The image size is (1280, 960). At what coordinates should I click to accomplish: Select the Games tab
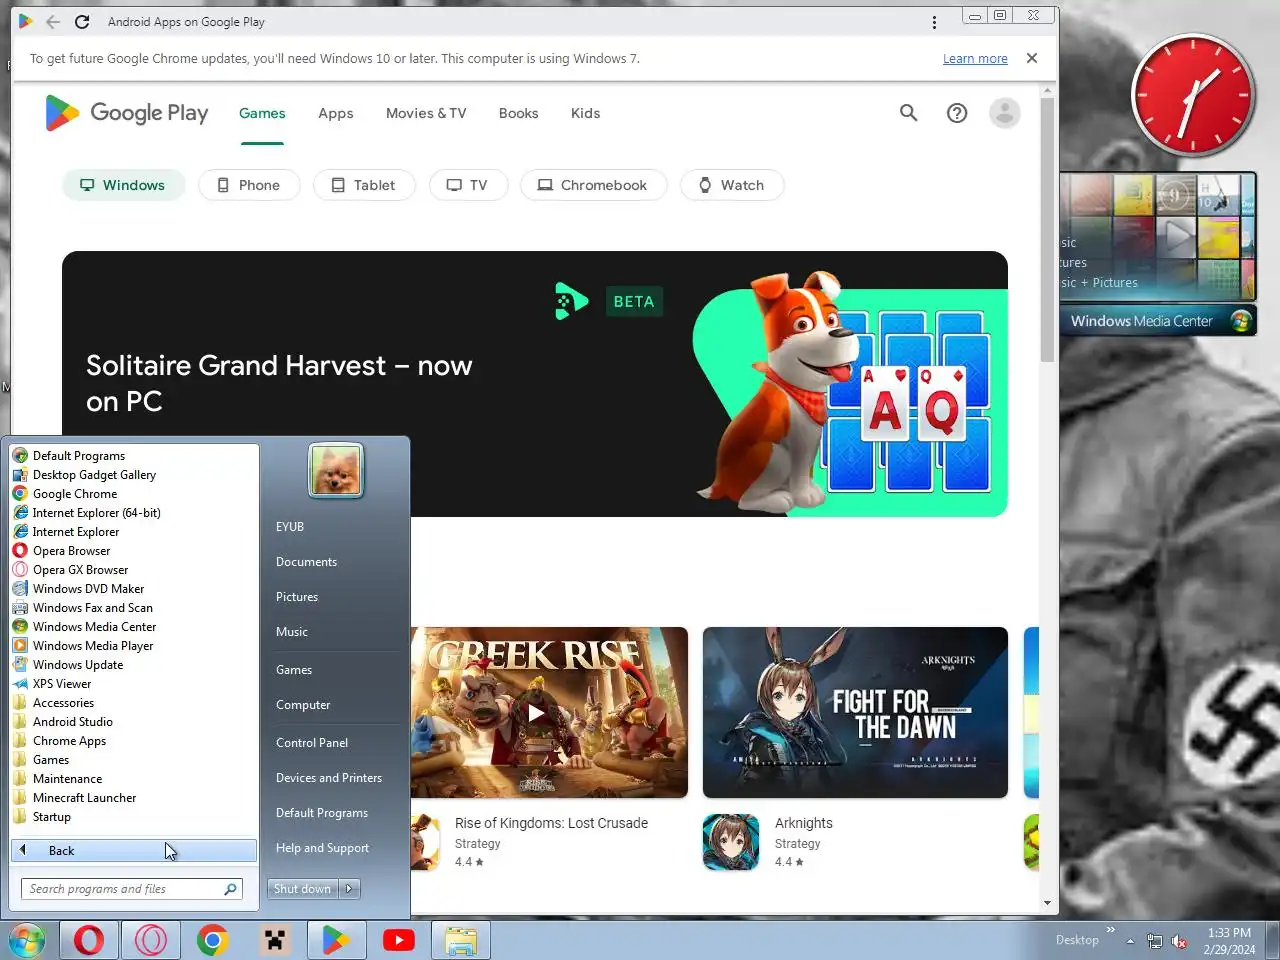[262, 113]
